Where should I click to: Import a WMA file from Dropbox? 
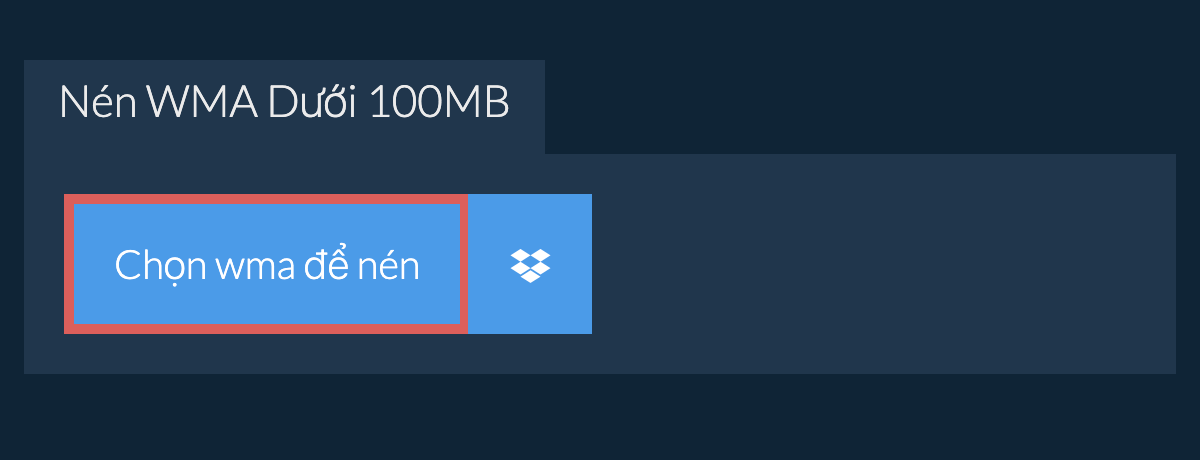pyautogui.click(x=530, y=264)
